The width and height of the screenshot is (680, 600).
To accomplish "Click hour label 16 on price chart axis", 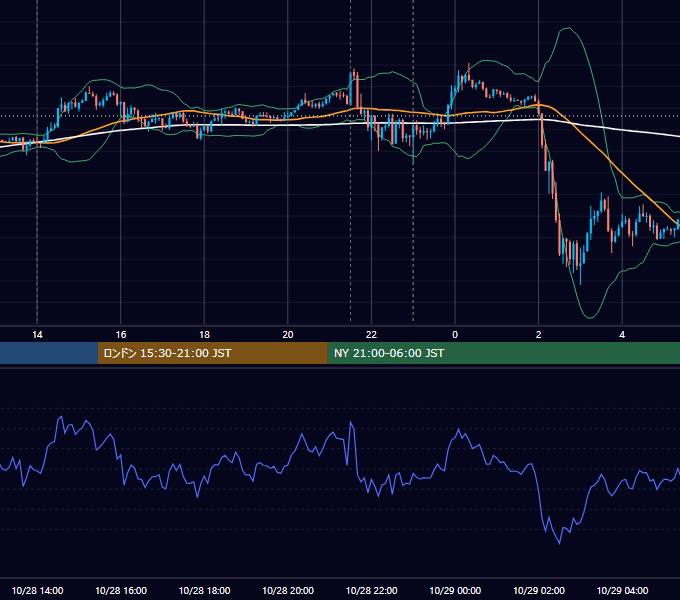I will (121, 335).
